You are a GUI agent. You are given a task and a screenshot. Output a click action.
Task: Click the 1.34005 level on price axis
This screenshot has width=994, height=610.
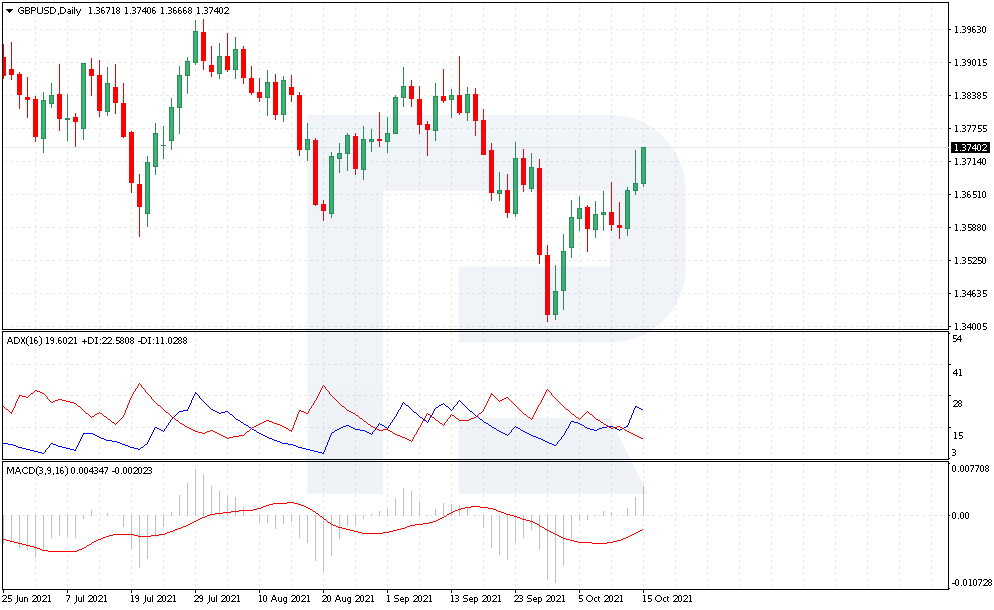[x=968, y=327]
